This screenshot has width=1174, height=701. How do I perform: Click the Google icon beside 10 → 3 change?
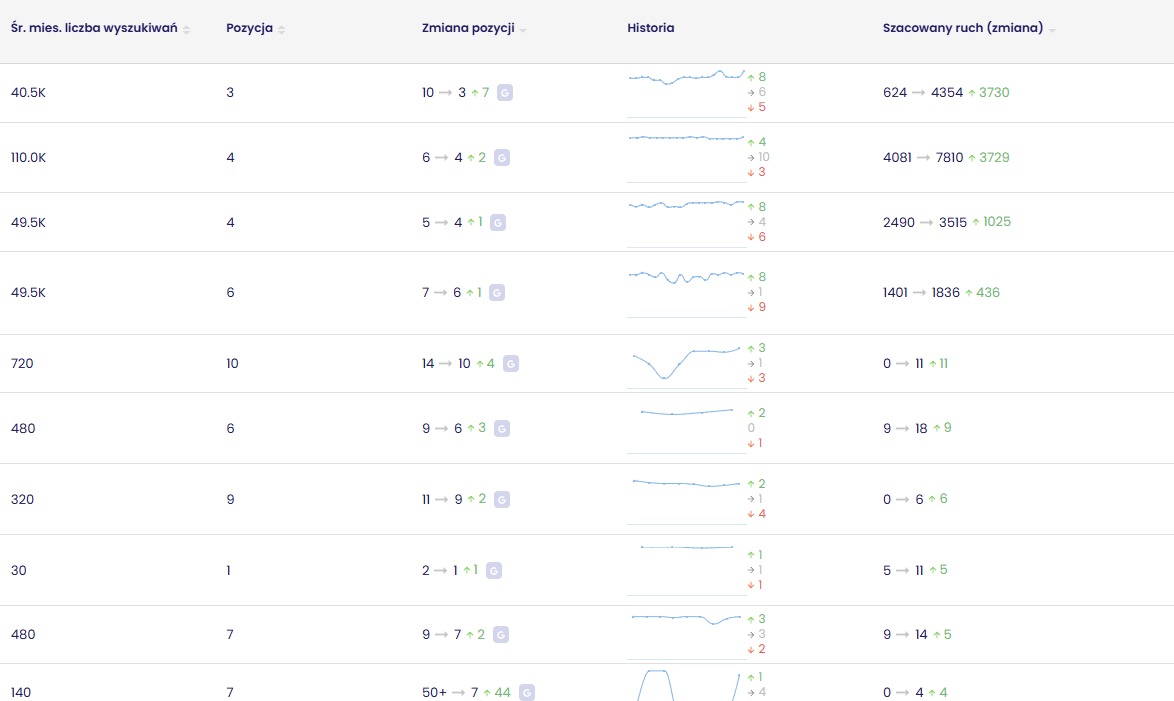506,93
